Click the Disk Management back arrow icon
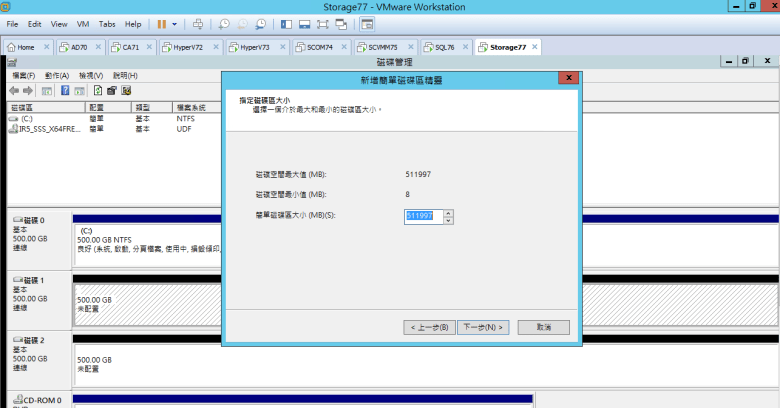This screenshot has width=780, height=408. [15, 90]
